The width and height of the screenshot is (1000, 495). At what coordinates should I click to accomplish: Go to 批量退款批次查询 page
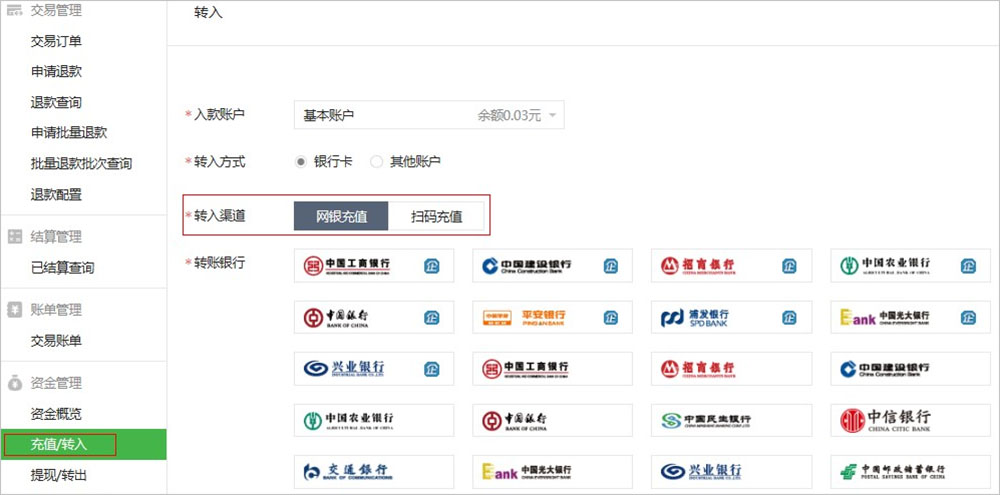(x=82, y=163)
